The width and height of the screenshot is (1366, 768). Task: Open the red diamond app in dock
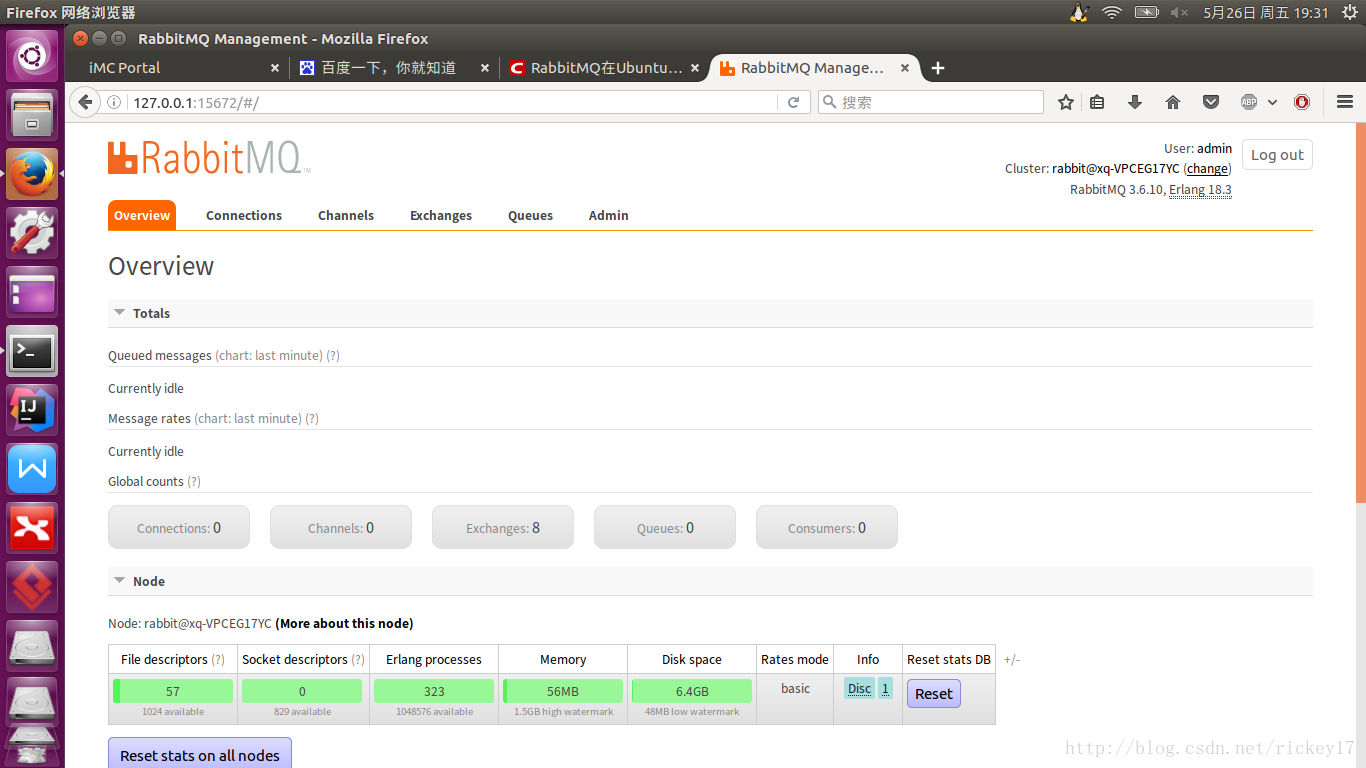pyautogui.click(x=33, y=587)
